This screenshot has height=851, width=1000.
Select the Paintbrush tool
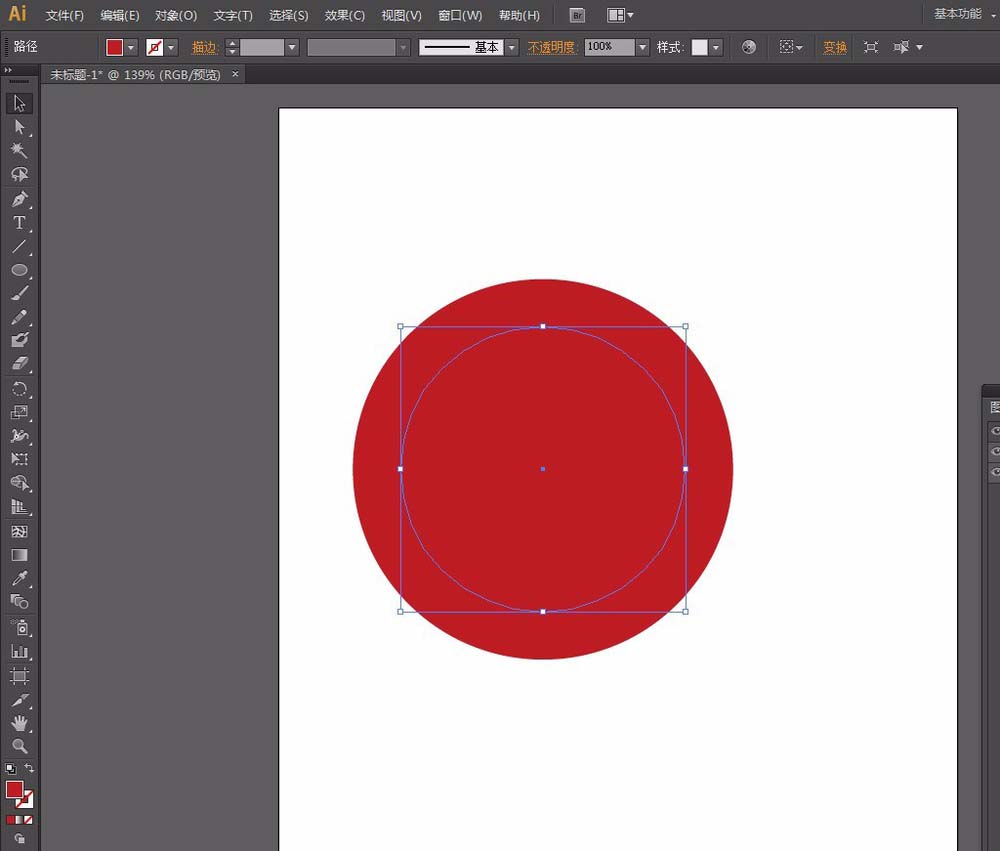19,293
